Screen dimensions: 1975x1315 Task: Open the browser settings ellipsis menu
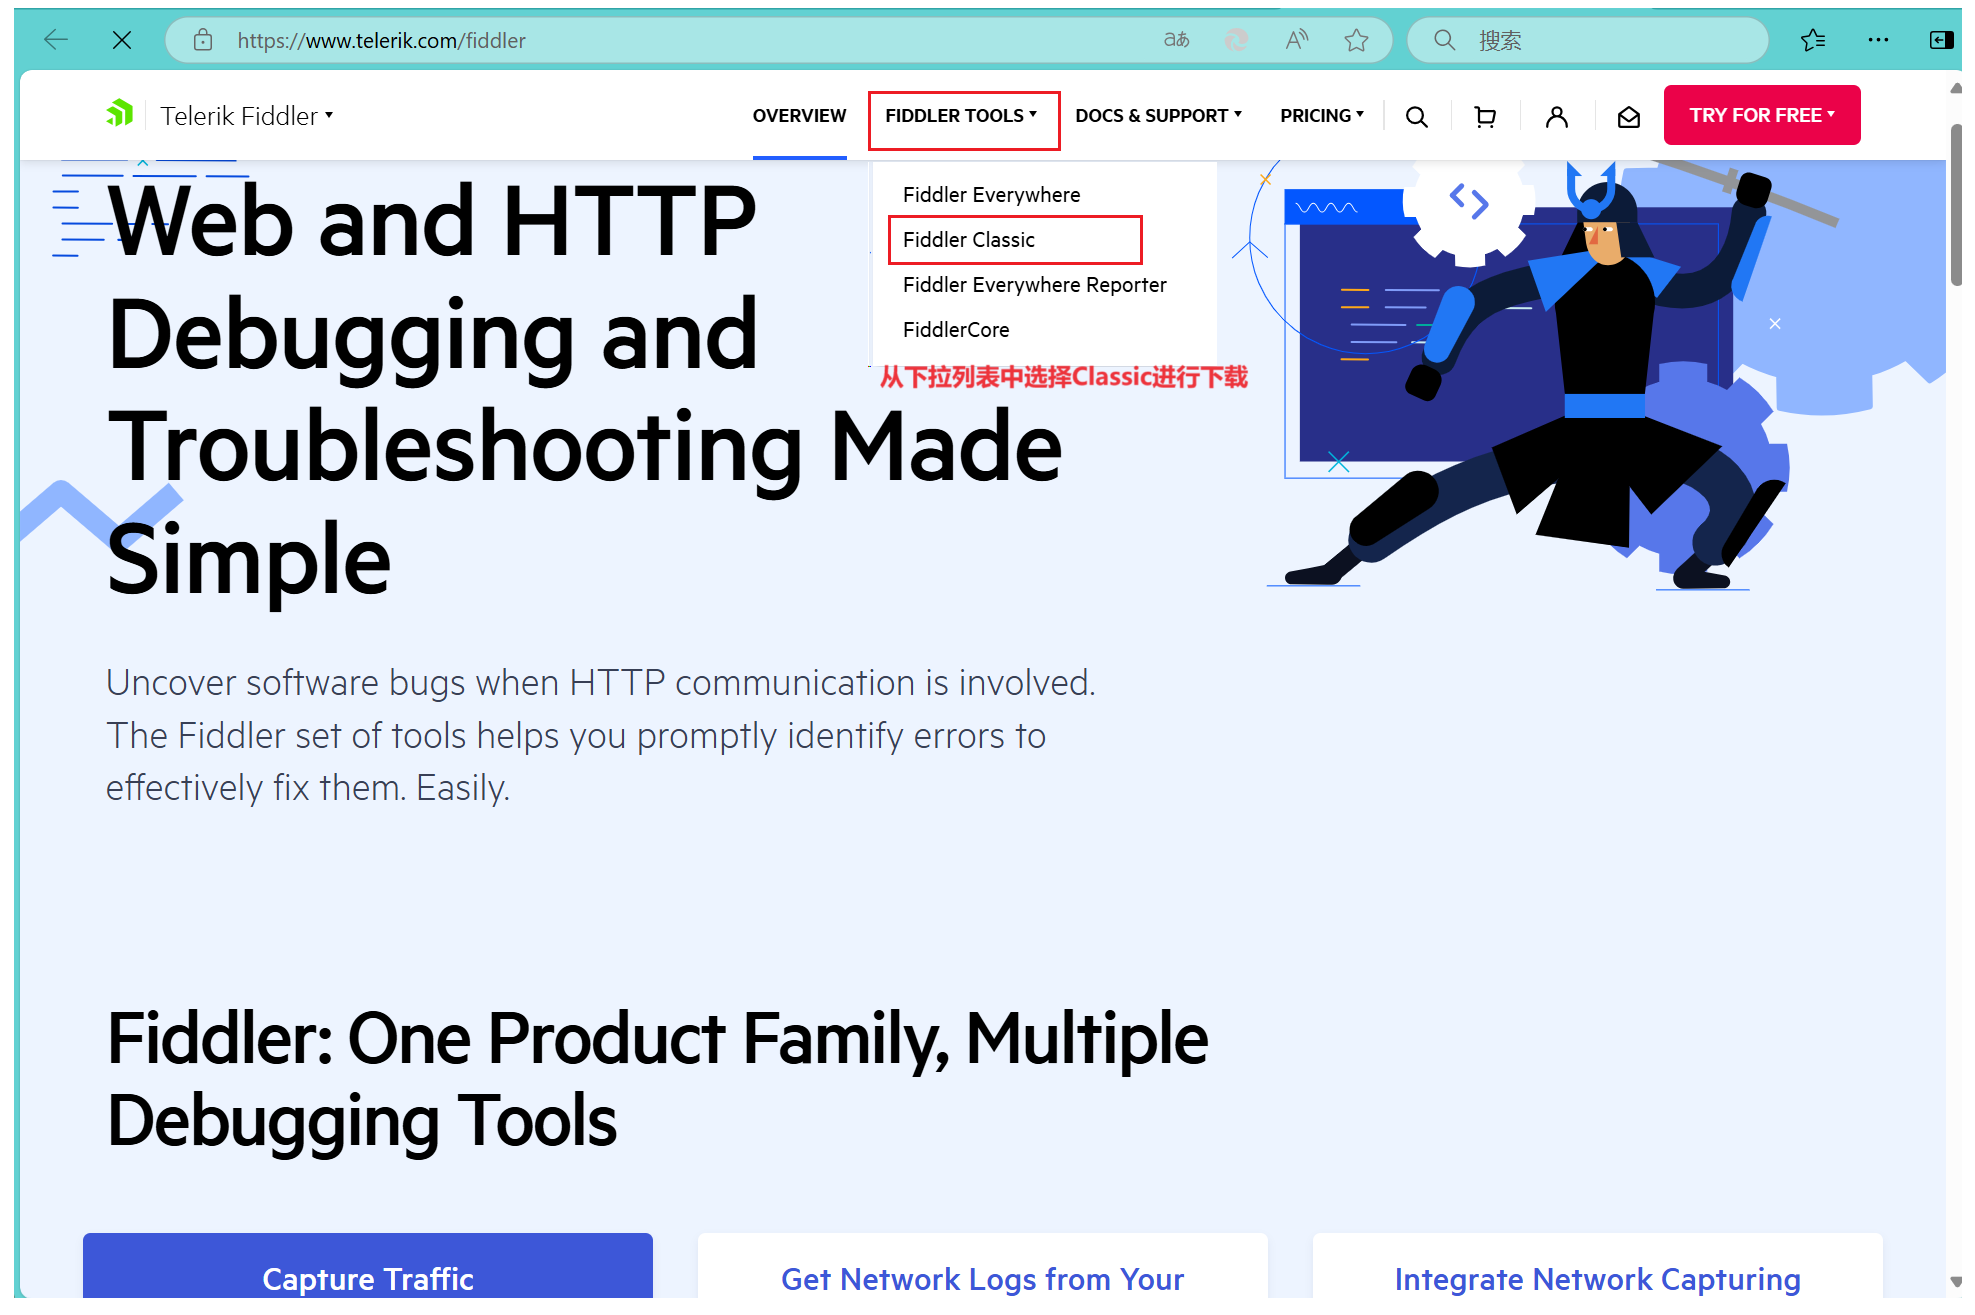1878,40
